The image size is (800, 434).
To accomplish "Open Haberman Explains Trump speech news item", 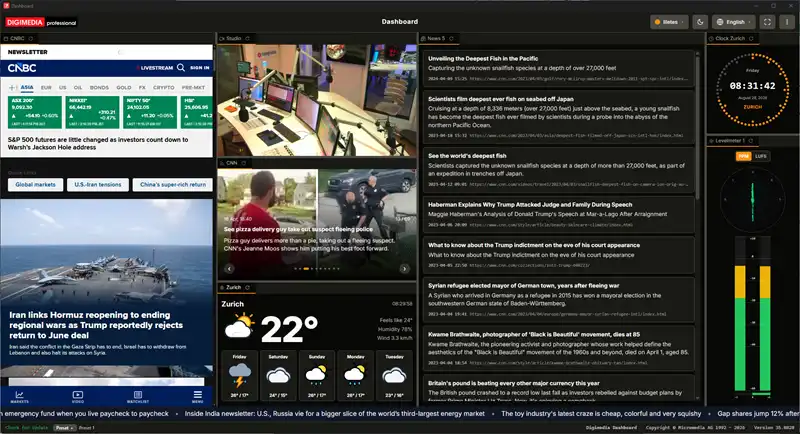I will click(559, 214).
